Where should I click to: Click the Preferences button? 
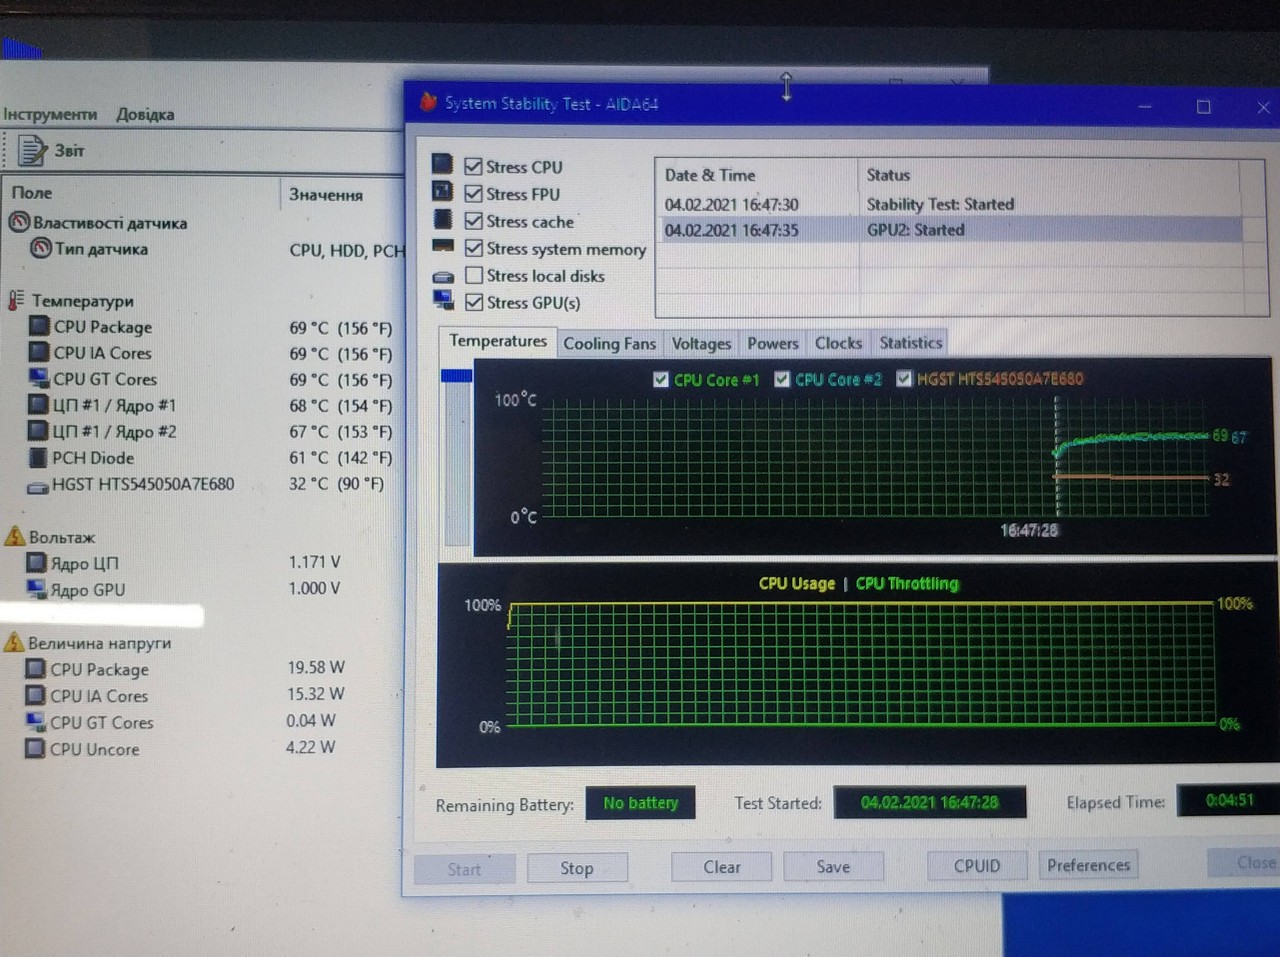click(x=1088, y=865)
